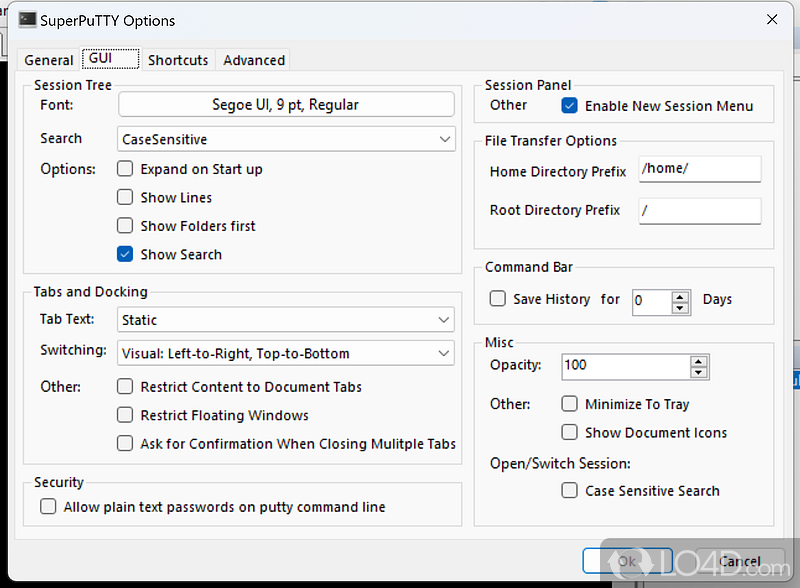Confirm settings with the Ok button
800x588 pixels.
tap(628, 561)
